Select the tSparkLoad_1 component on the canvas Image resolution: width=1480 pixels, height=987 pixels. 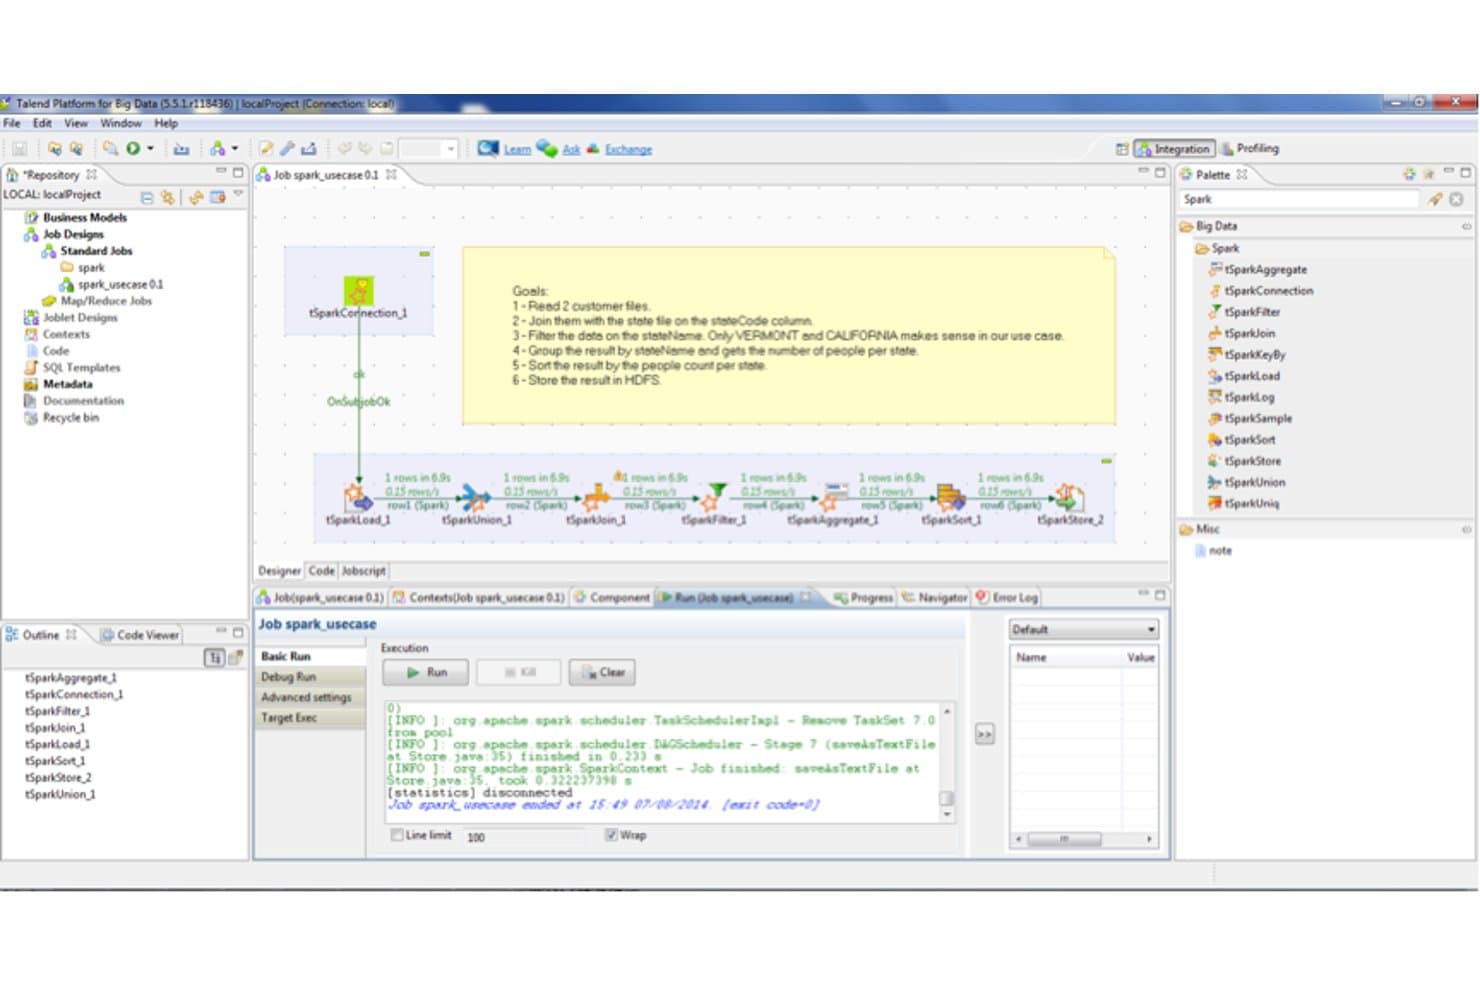click(358, 496)
